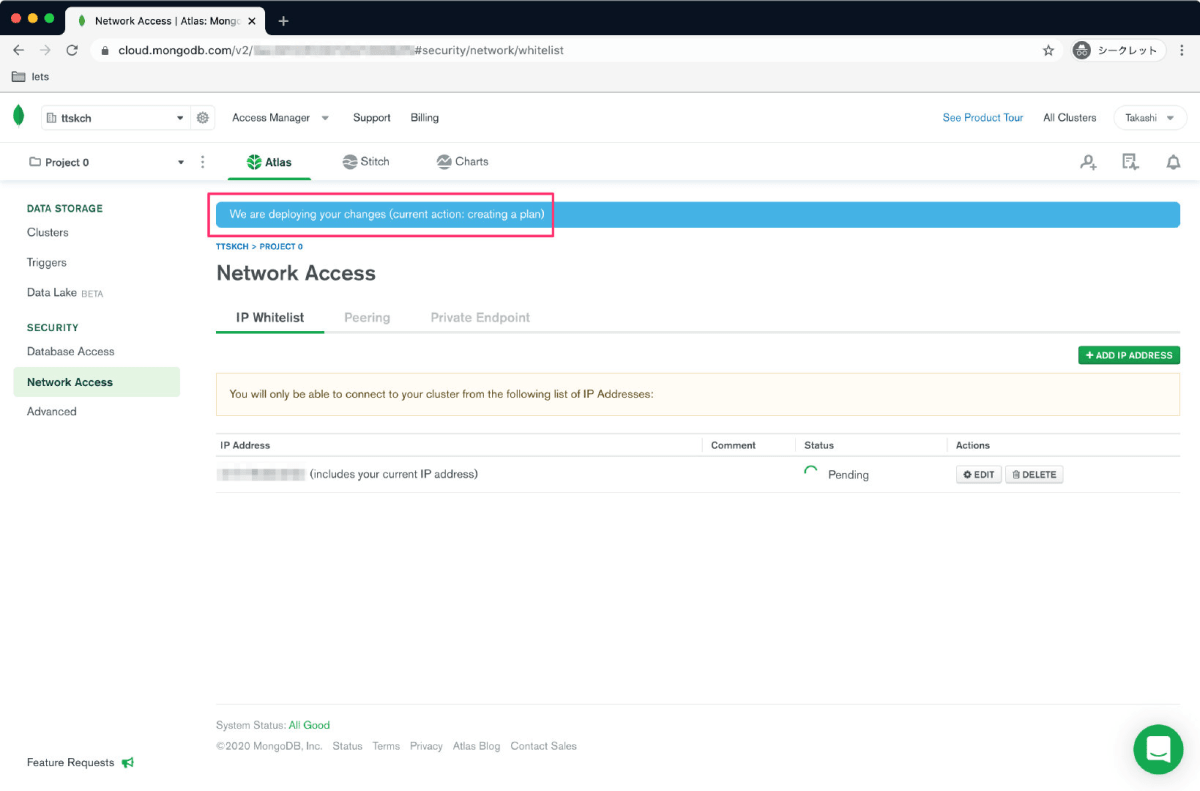Click the MongoDB leaf logo

coord(18,116)
